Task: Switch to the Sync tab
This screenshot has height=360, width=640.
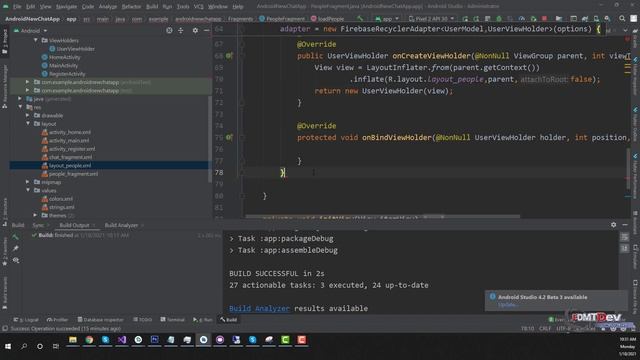Action: click(38, 225)
